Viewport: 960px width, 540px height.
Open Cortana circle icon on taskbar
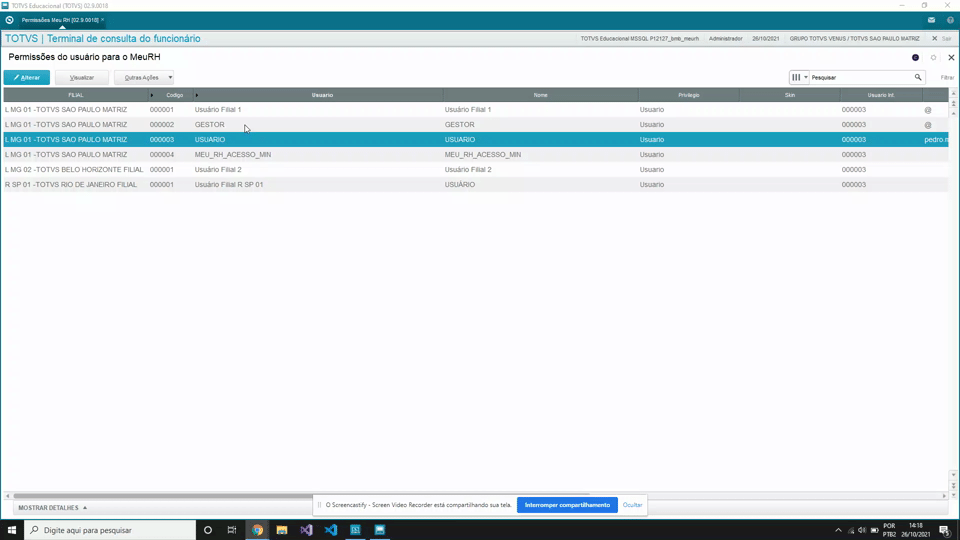click(x=208, y=530)
